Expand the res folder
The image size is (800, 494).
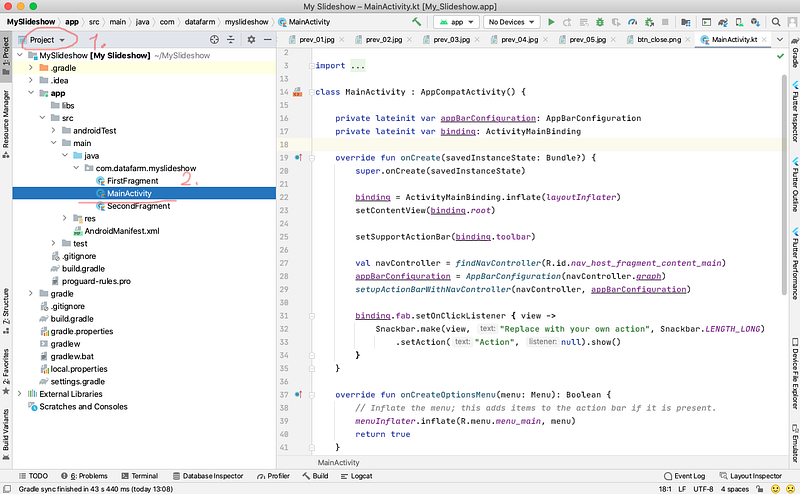click(x=64, y=218)
